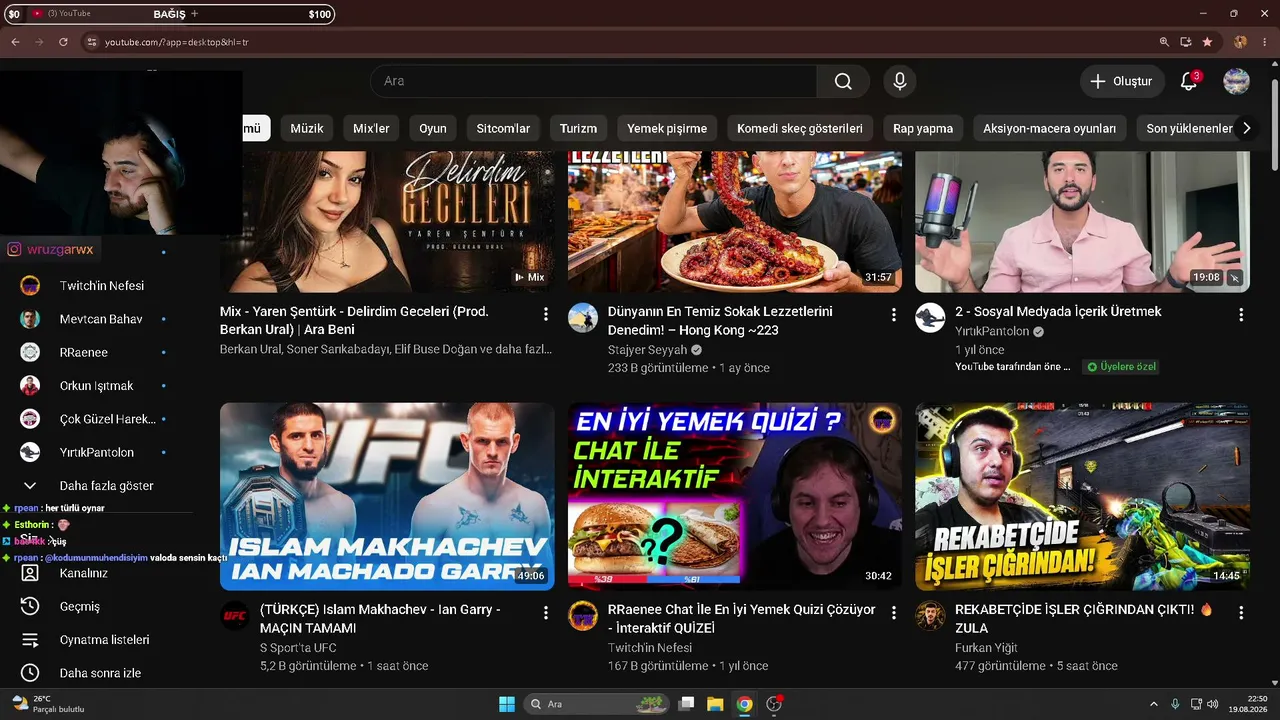Open Chrome's three-dot menu
1280x720 pixels.
pyautogui.click(x=1266, y=42)
